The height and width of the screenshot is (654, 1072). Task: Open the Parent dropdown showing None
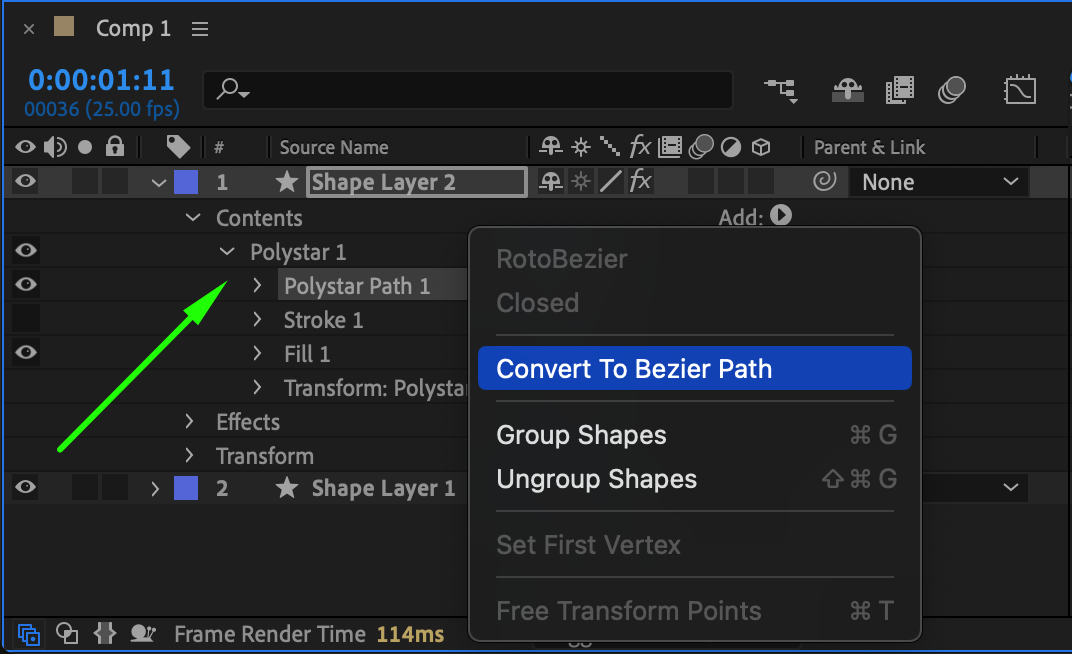point(941,182)
